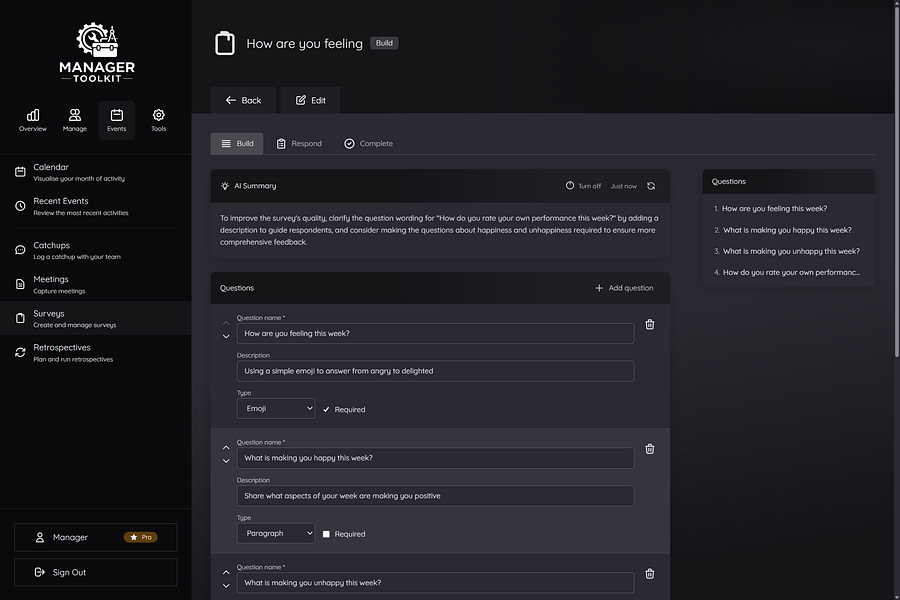
Task: Delete the 'How are you feeling this week?' question
Action: 650,325
